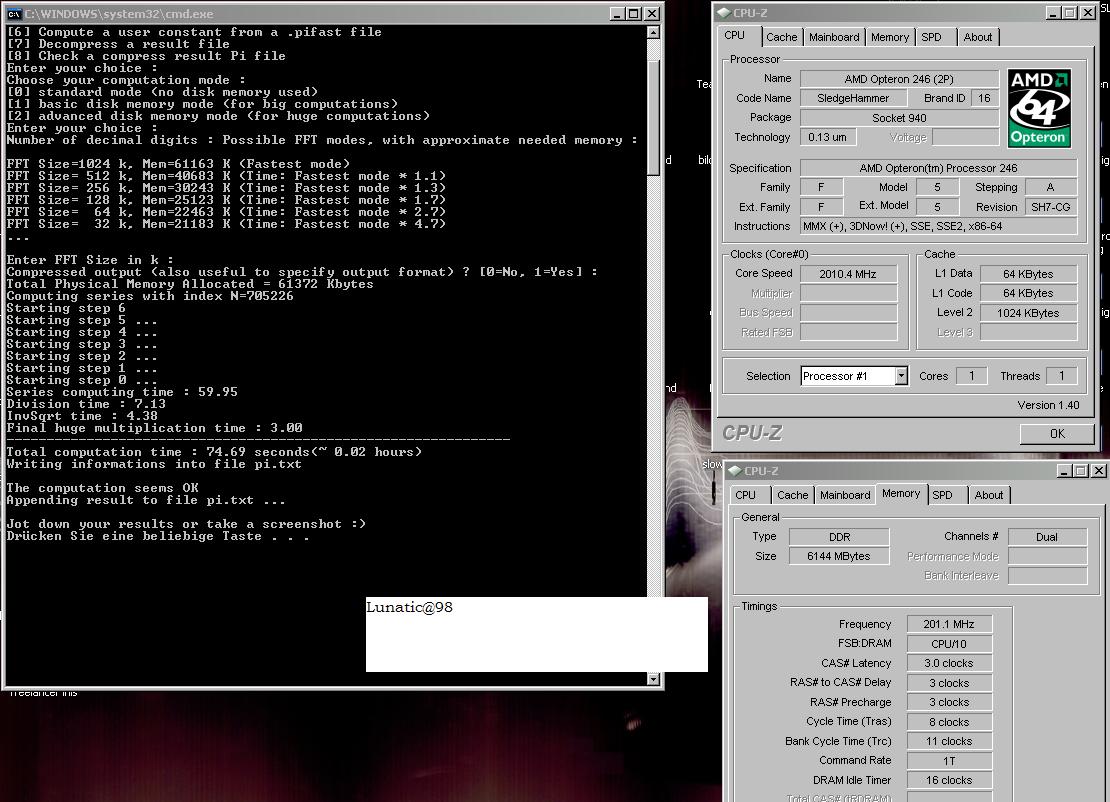Click the 'Lunatic@98' text box
The width and height of the screenshot is (1110, 802).
pos(537,634)
